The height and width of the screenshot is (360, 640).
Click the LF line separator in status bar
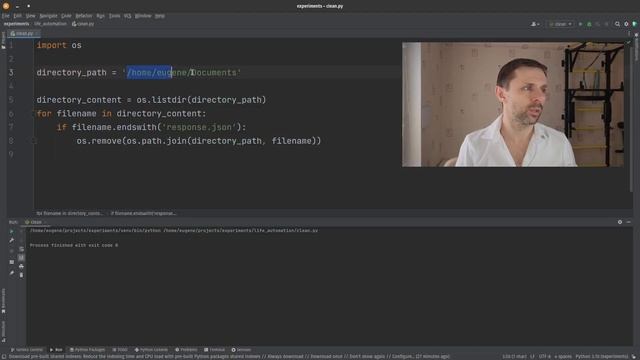coord(532,357)
